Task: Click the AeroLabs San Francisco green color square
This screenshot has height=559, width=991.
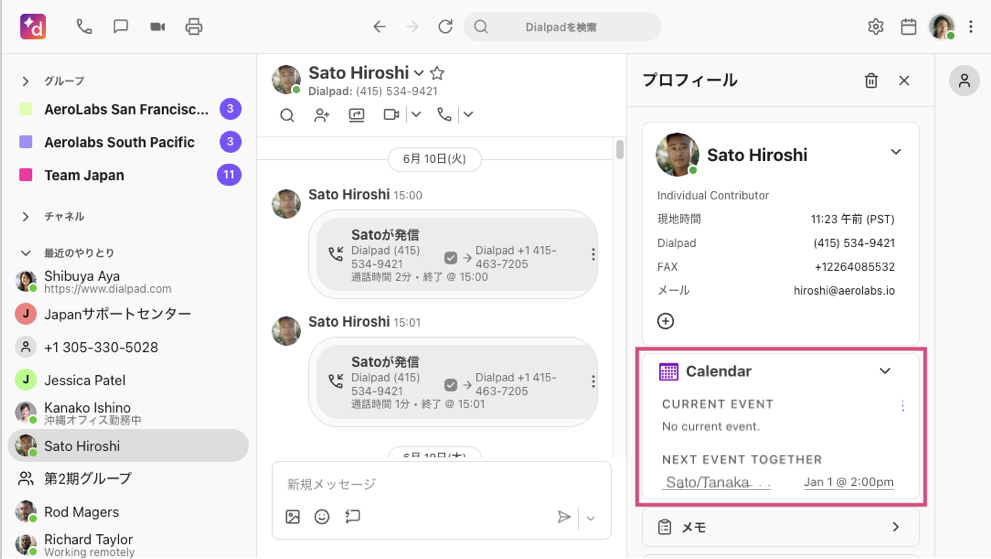Action: (x=26, y=109)
